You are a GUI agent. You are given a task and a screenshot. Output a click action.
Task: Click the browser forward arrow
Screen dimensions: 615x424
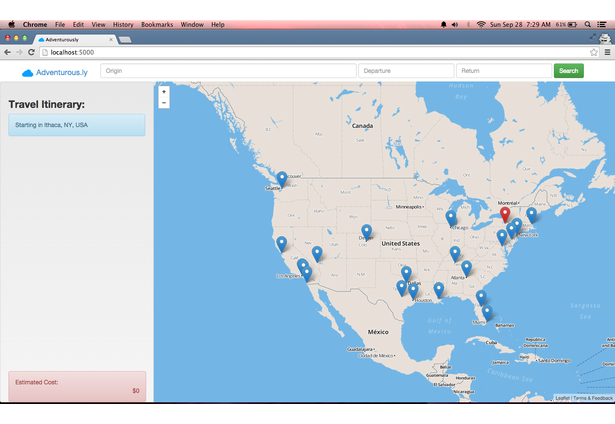click(x=19, y=52)
